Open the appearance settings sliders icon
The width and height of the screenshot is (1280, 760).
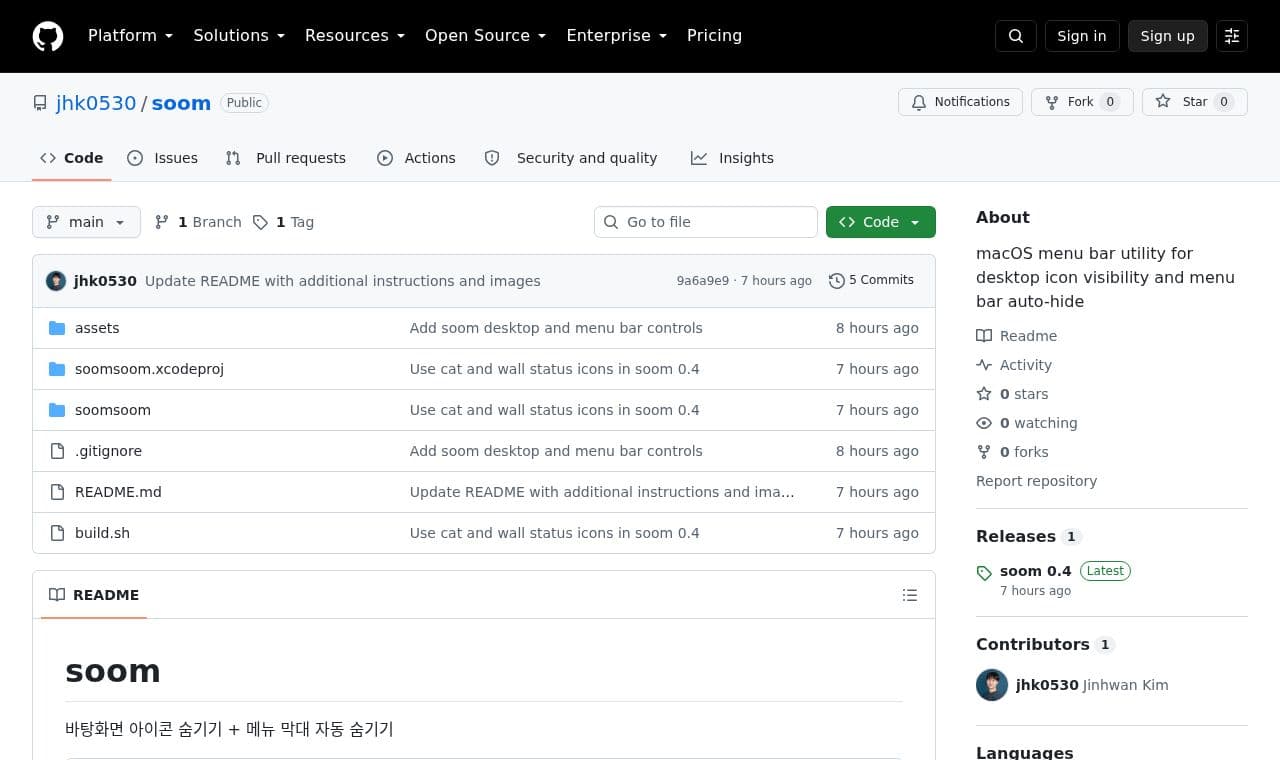[x=1232, y=36]
